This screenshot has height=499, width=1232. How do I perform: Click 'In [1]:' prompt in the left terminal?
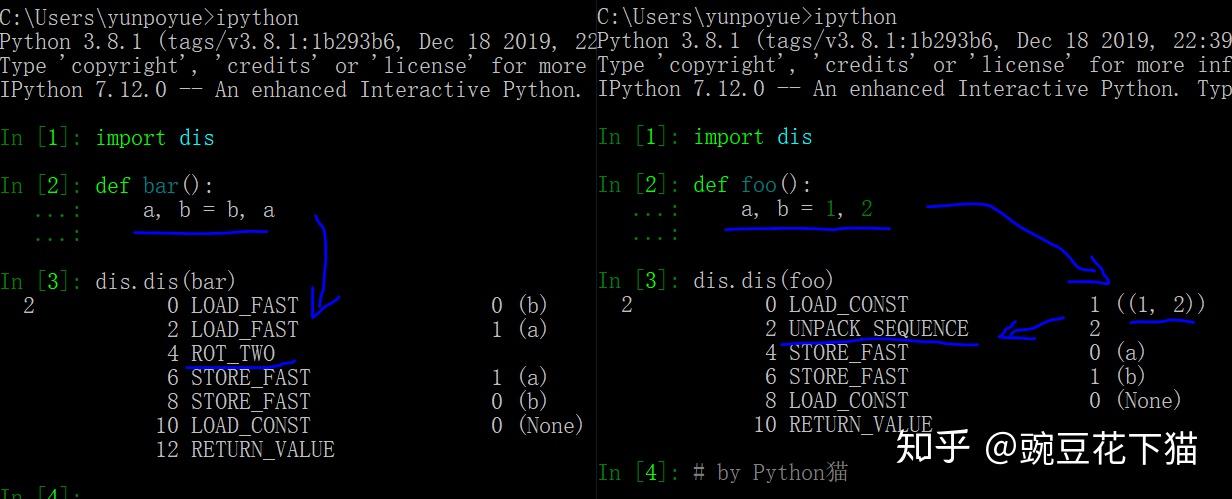[x=40, y=137]
